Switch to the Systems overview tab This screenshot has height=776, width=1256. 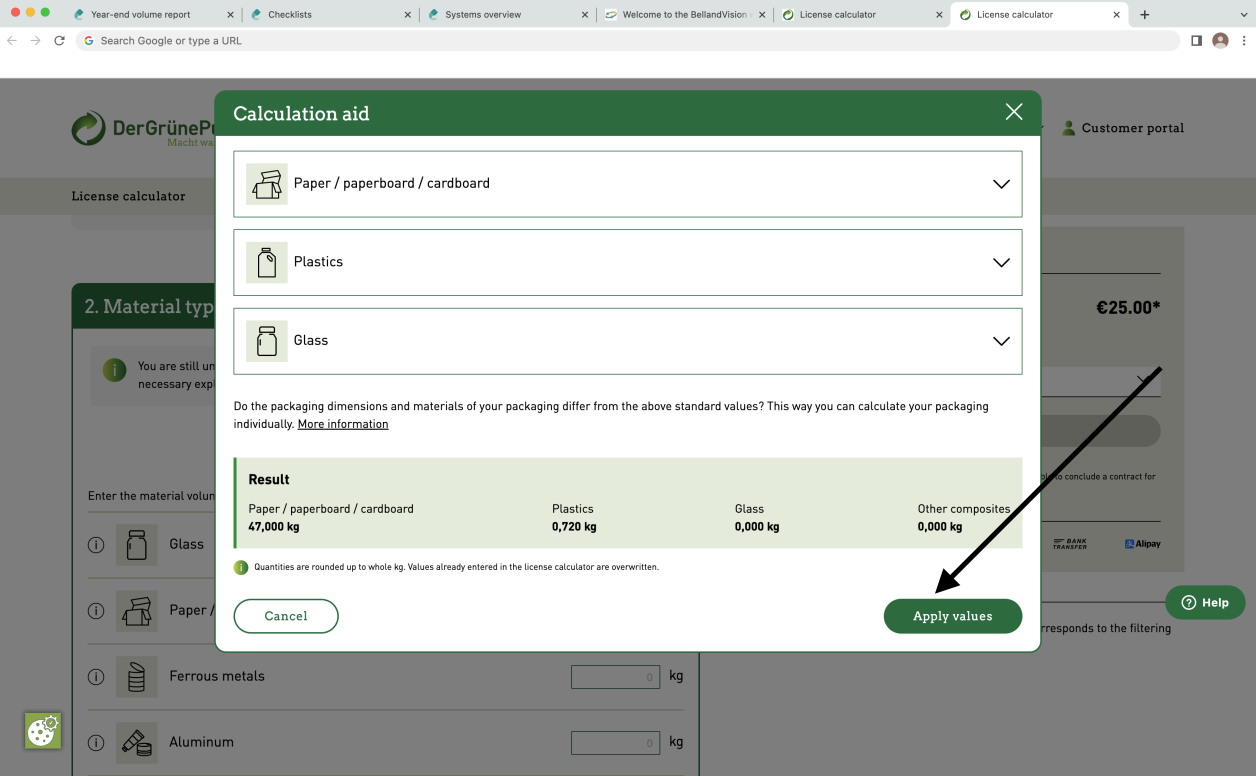[483, 15]
